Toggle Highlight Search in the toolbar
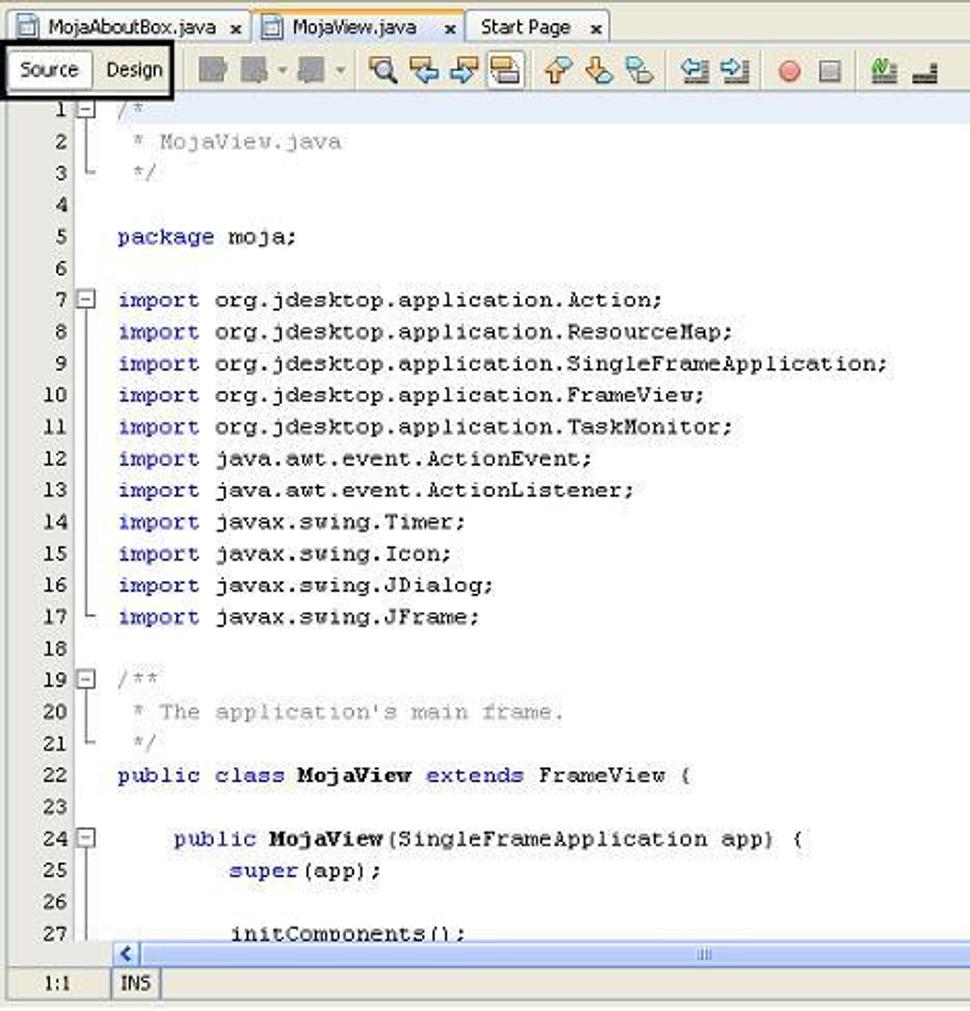 click(506, 70)
